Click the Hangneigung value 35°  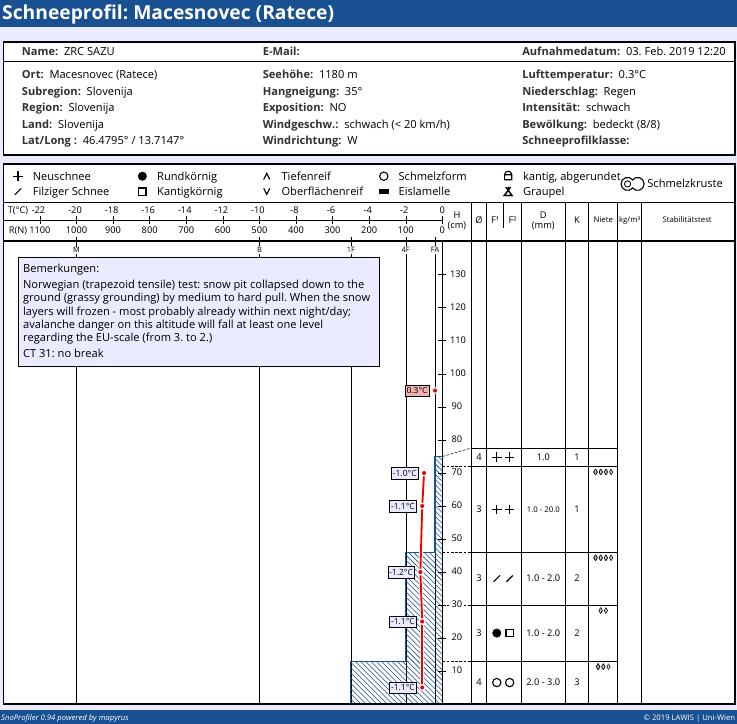click(x=354, y=91)
